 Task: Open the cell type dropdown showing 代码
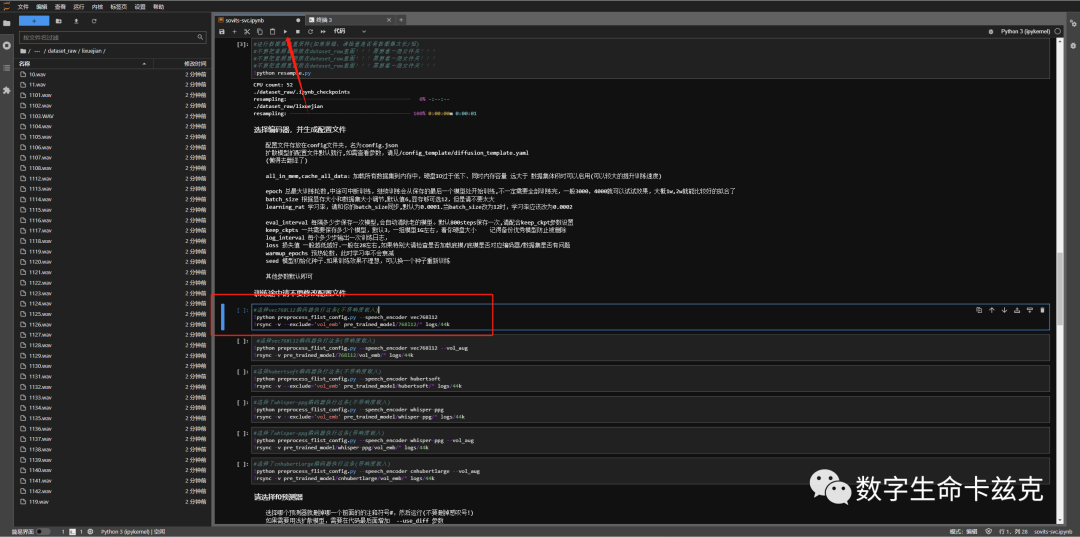pyautogui.click(x=350, y=32)
